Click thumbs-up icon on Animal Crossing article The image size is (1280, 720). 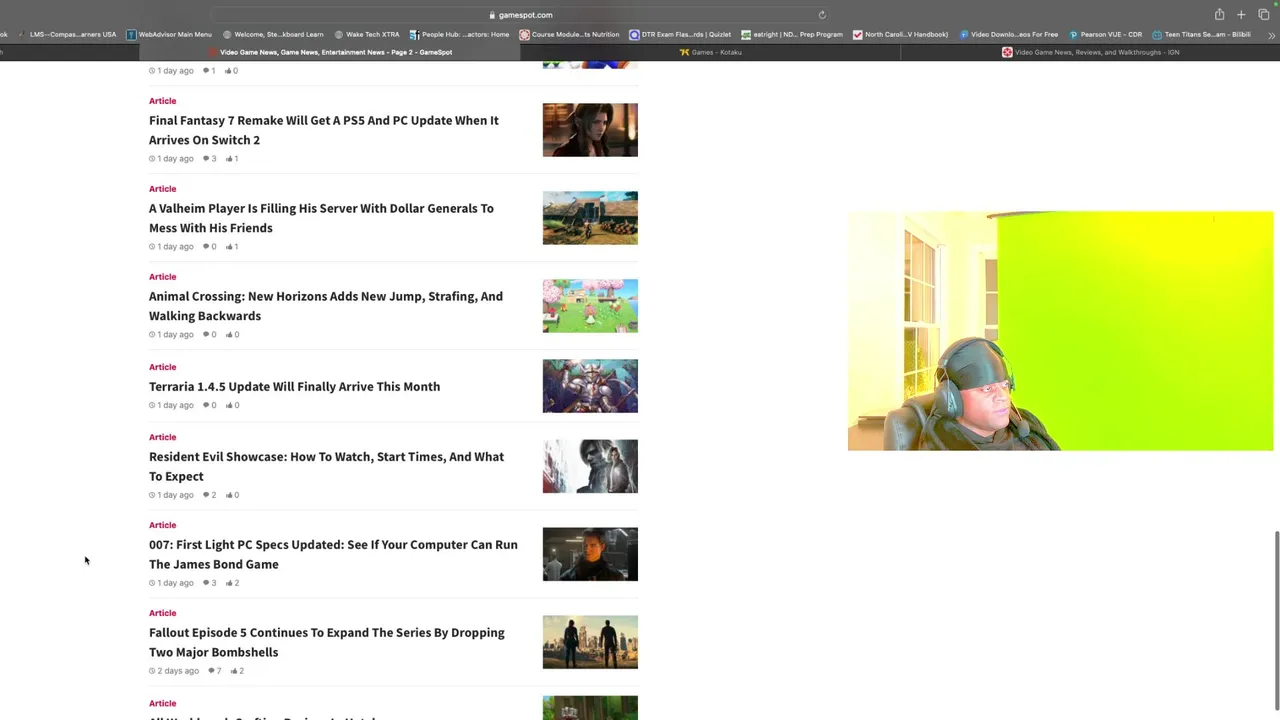pyautogui.click(x=231, y=334)
